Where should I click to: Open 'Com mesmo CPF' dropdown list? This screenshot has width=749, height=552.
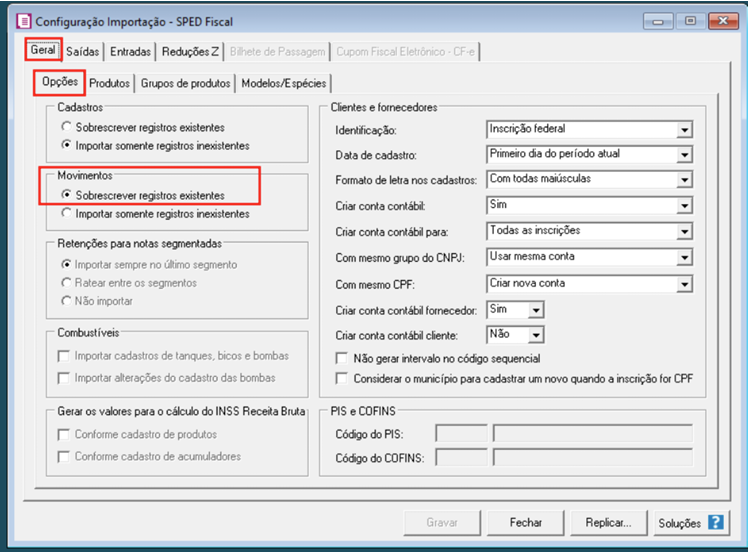click(684, 284)
